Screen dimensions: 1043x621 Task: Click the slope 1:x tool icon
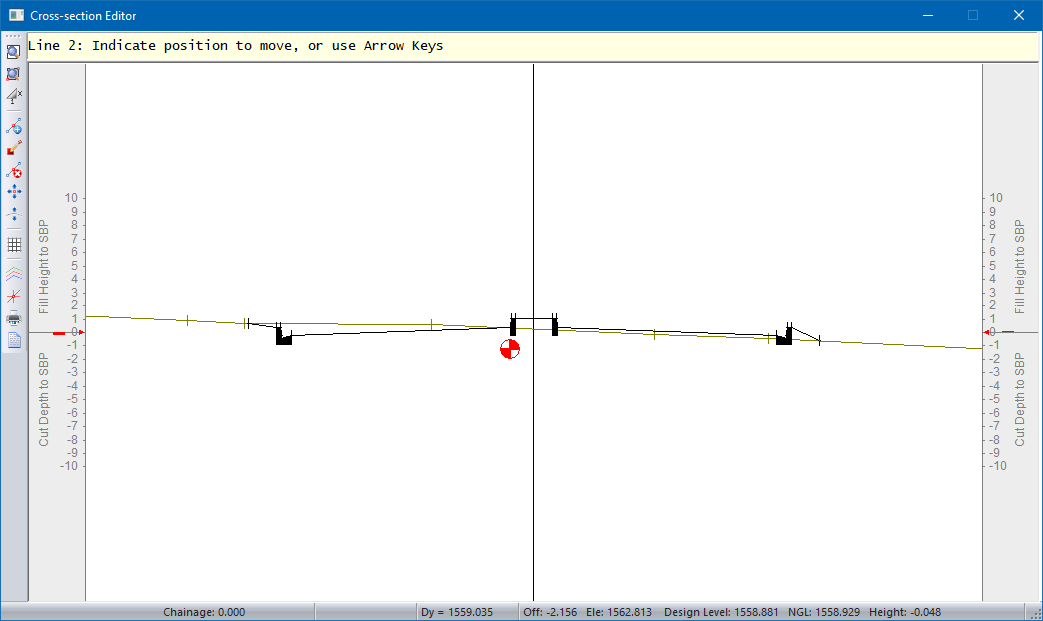point(14,97)
